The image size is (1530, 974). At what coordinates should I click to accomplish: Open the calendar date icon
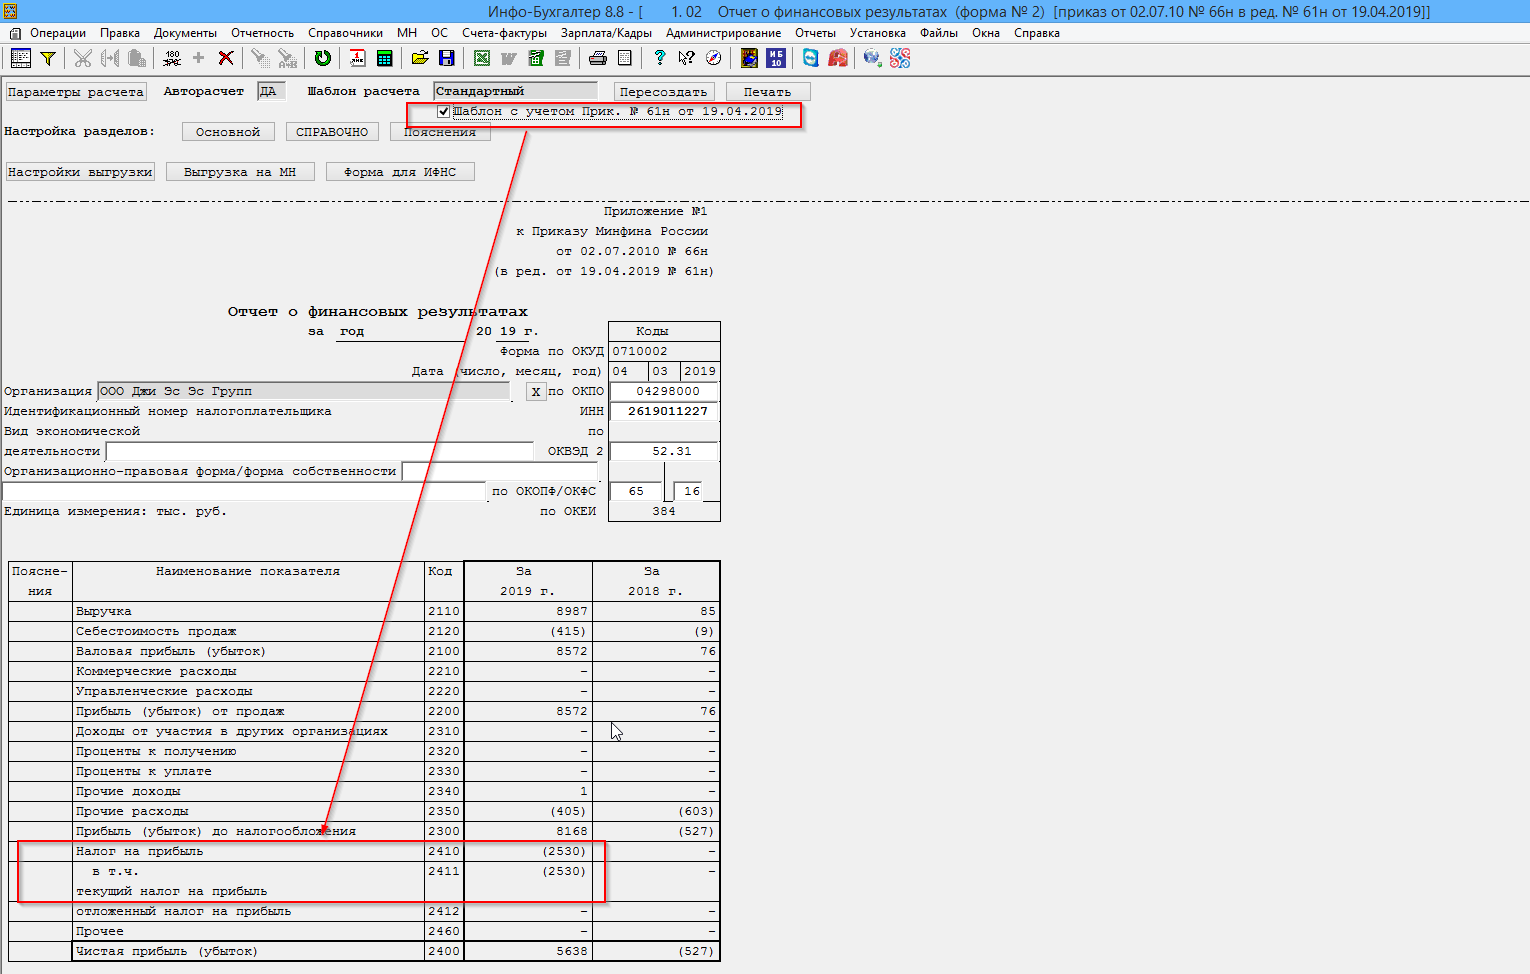click(357, 58)
